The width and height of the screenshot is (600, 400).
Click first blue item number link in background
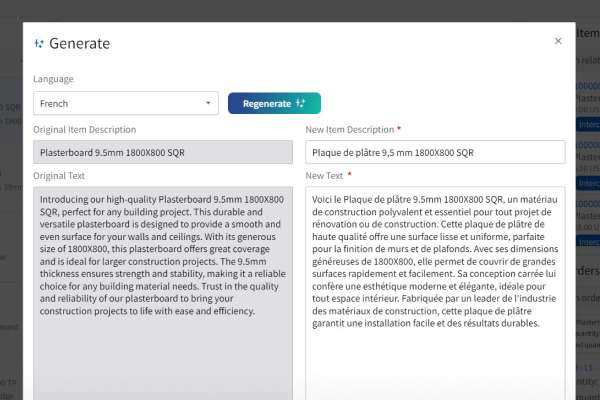click(x=588, y=86)
